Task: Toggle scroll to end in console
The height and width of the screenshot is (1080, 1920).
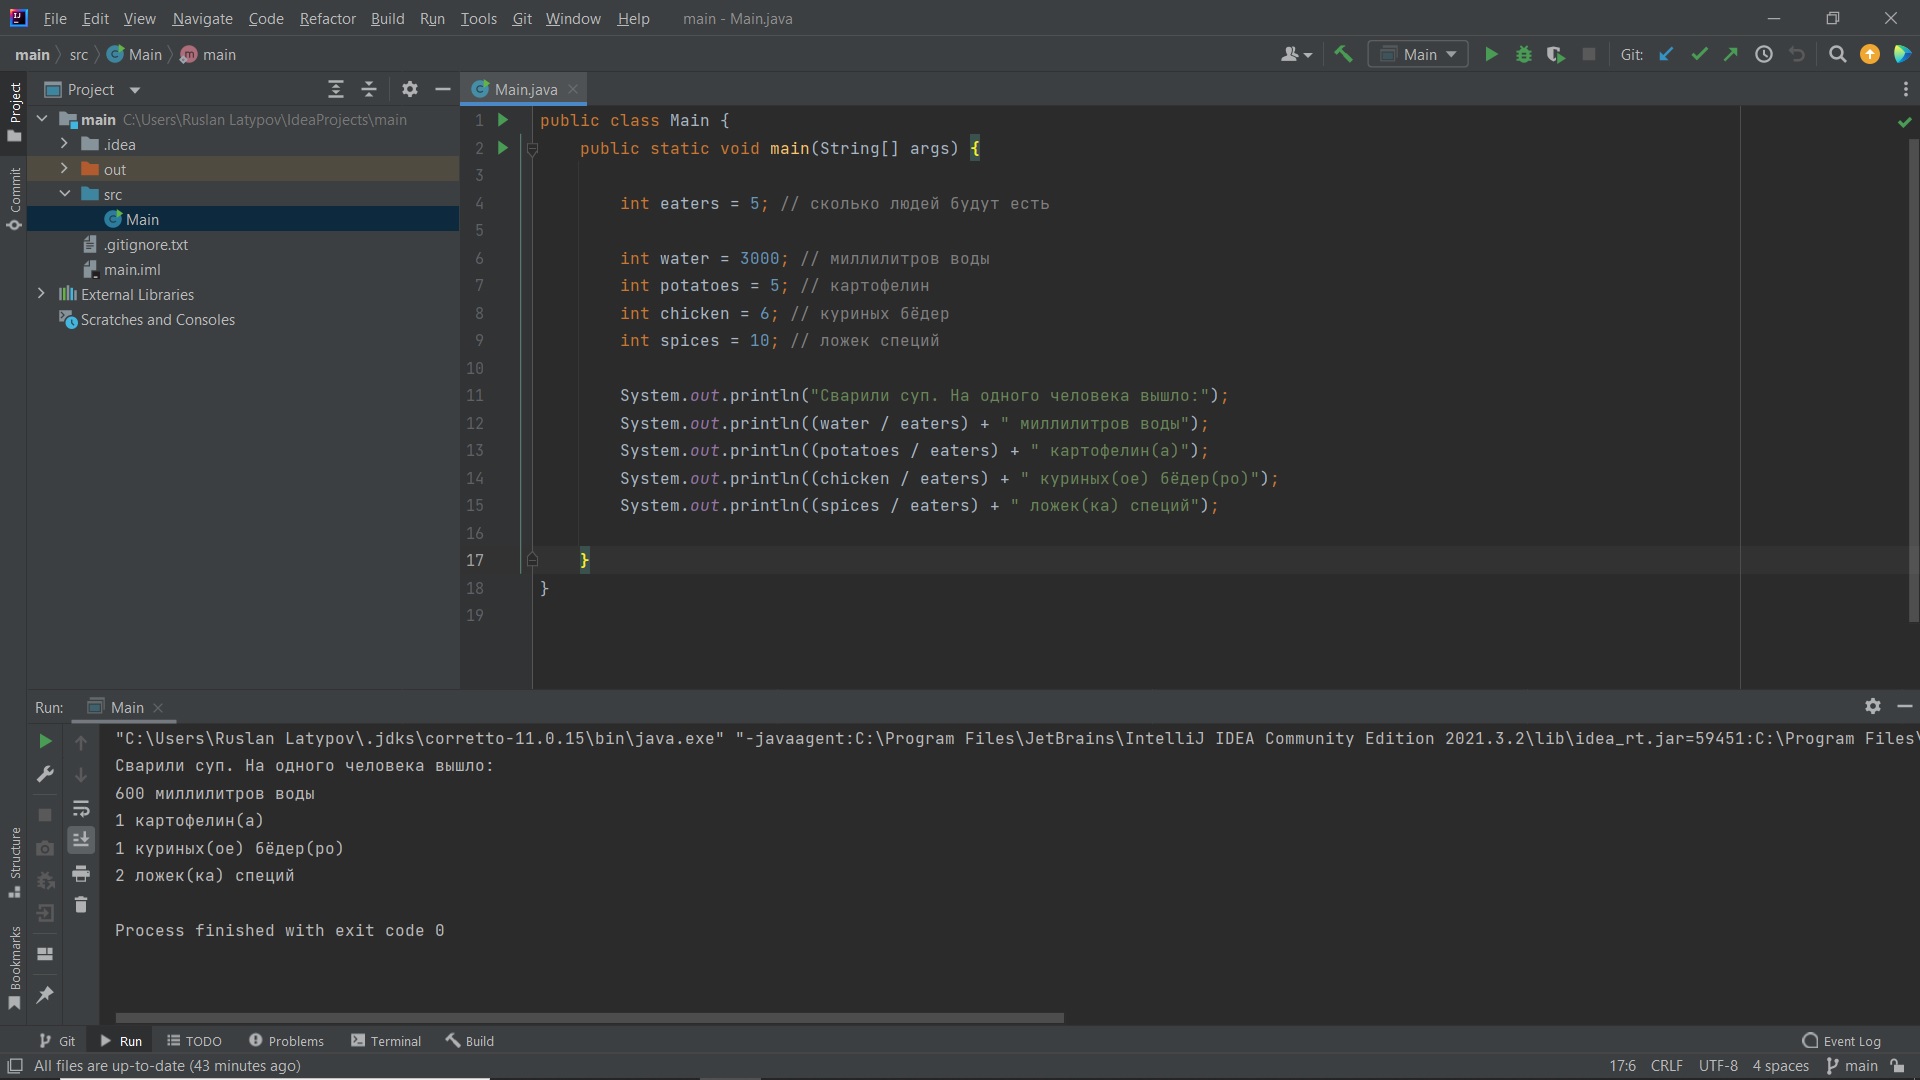Action: tap(81, 840)
